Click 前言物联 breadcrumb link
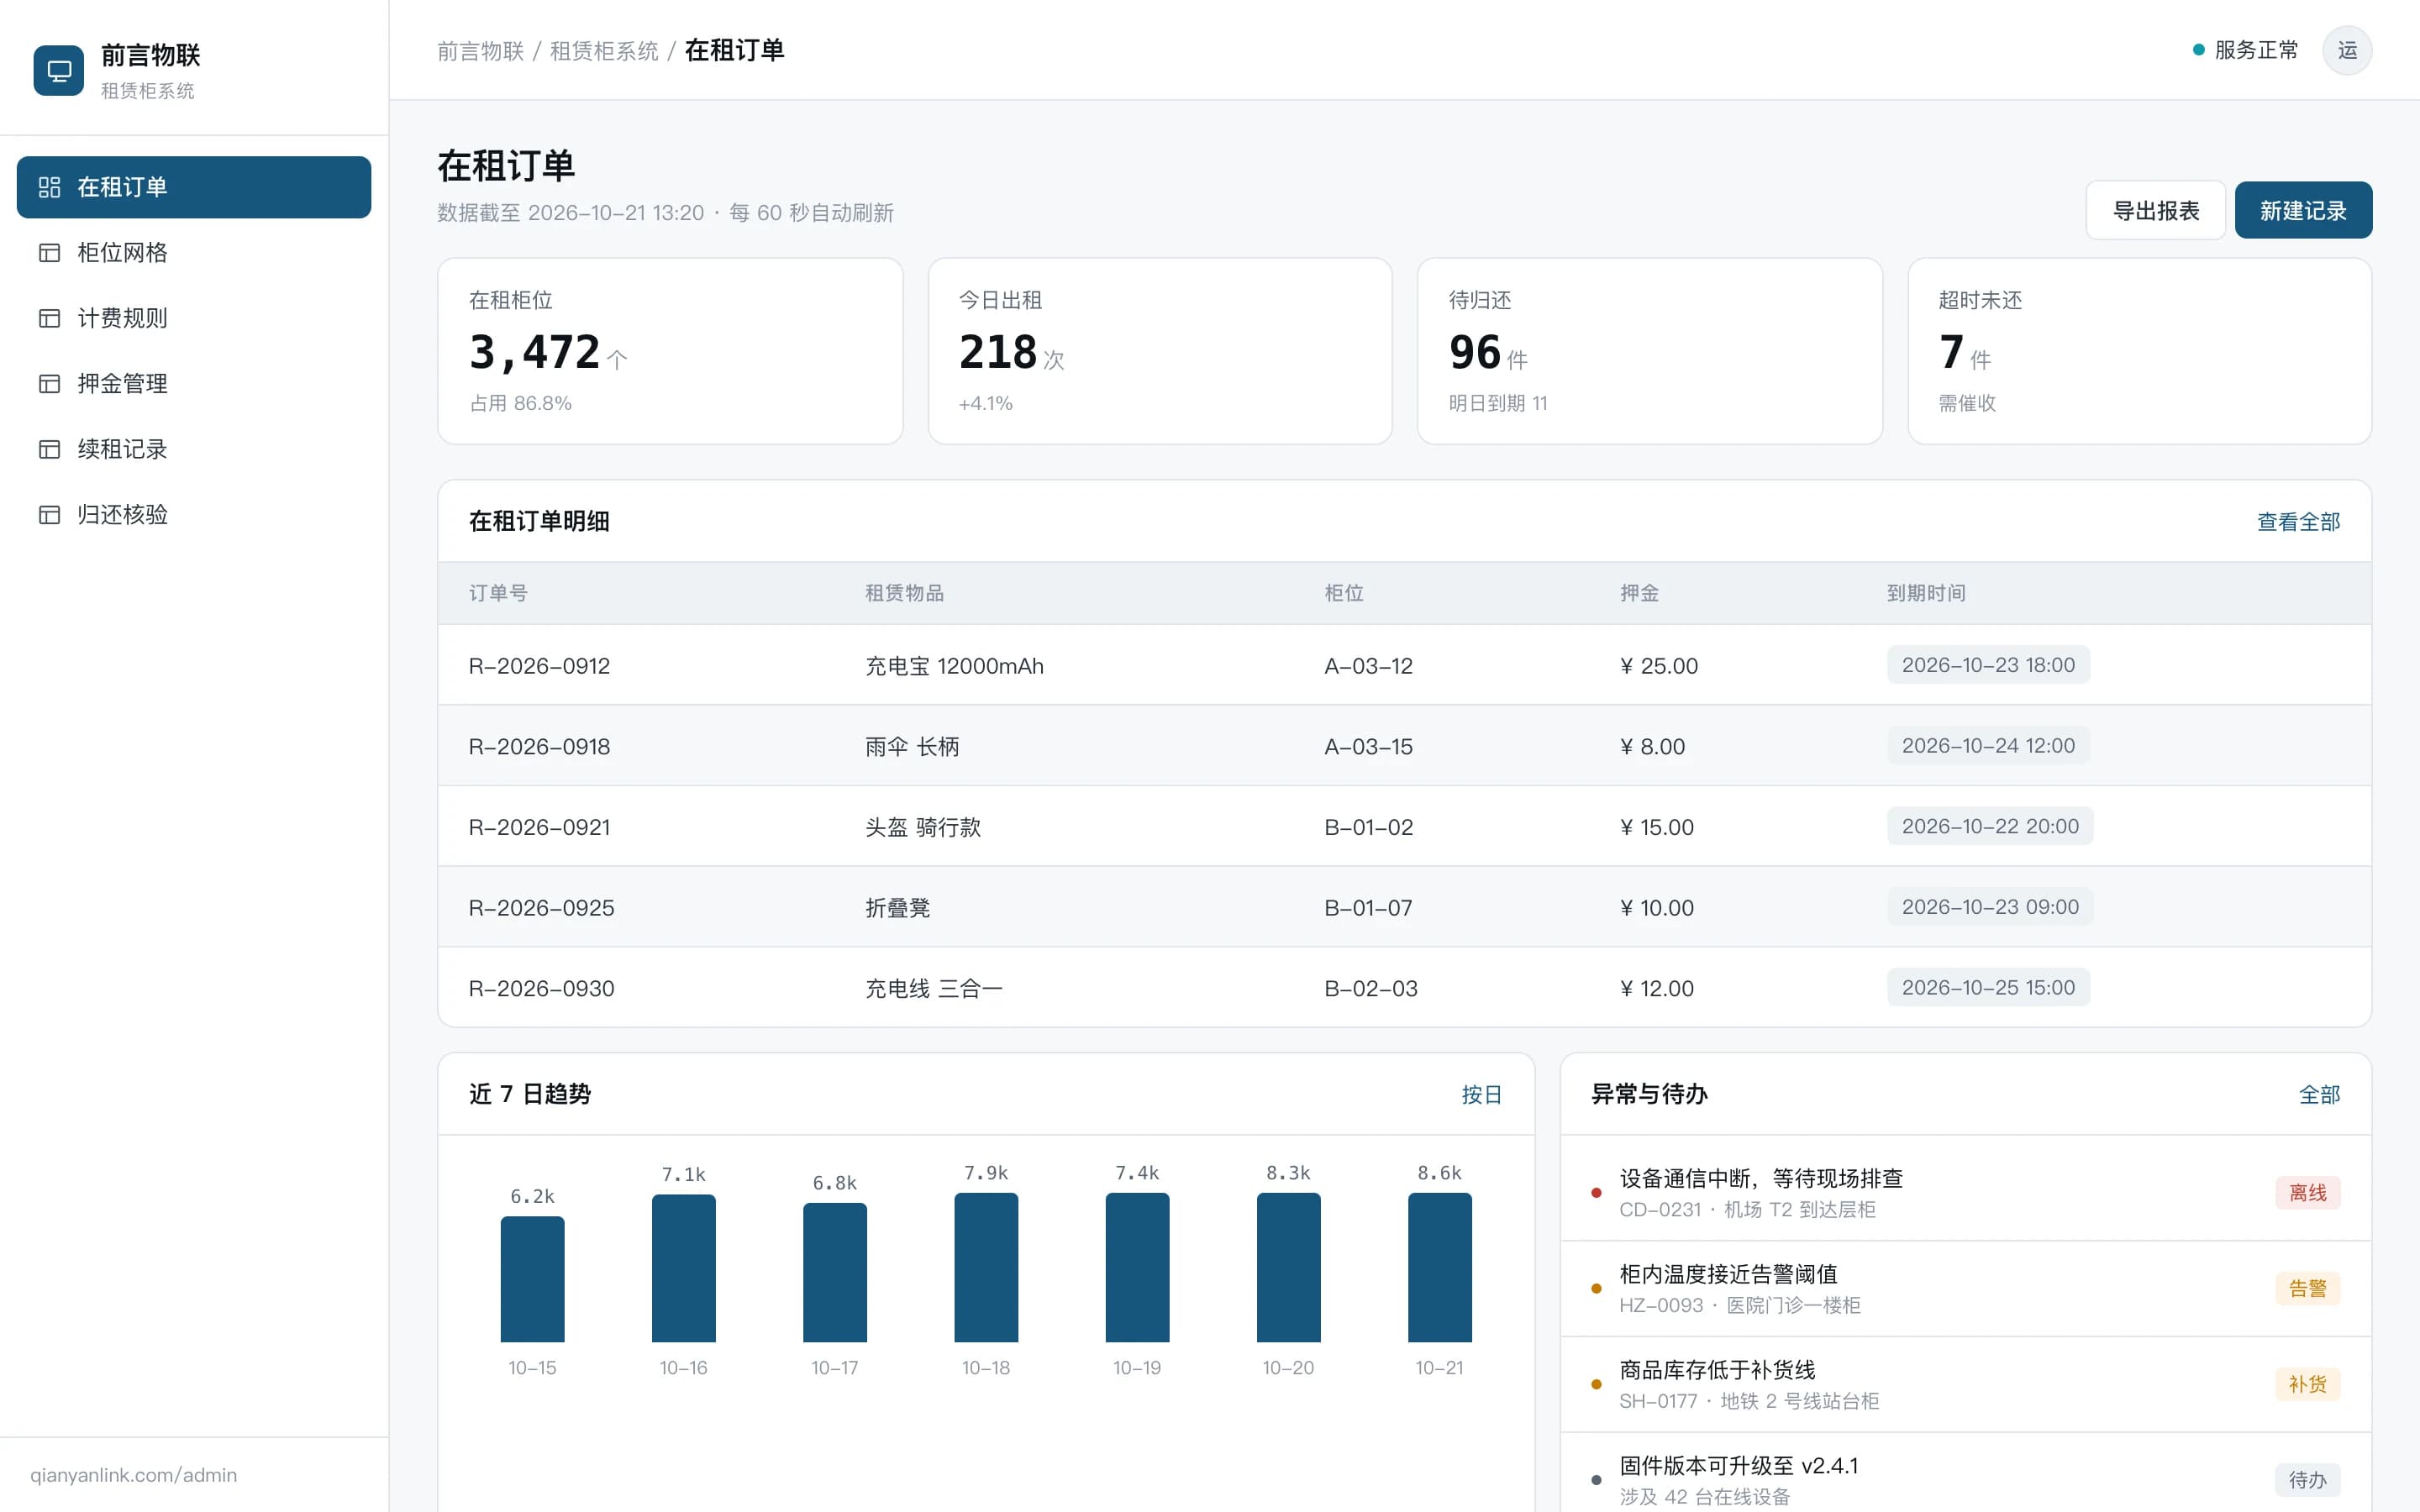 pyautogui.click(x=480, y=51)
